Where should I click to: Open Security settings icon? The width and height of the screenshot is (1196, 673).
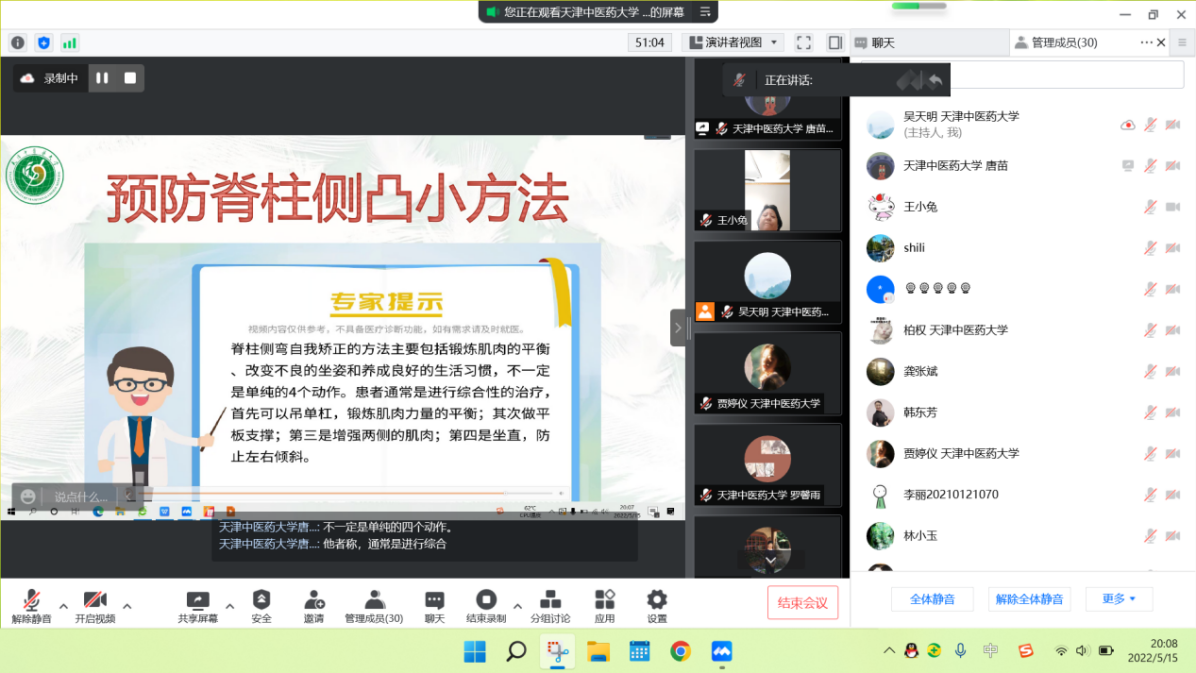262,606
